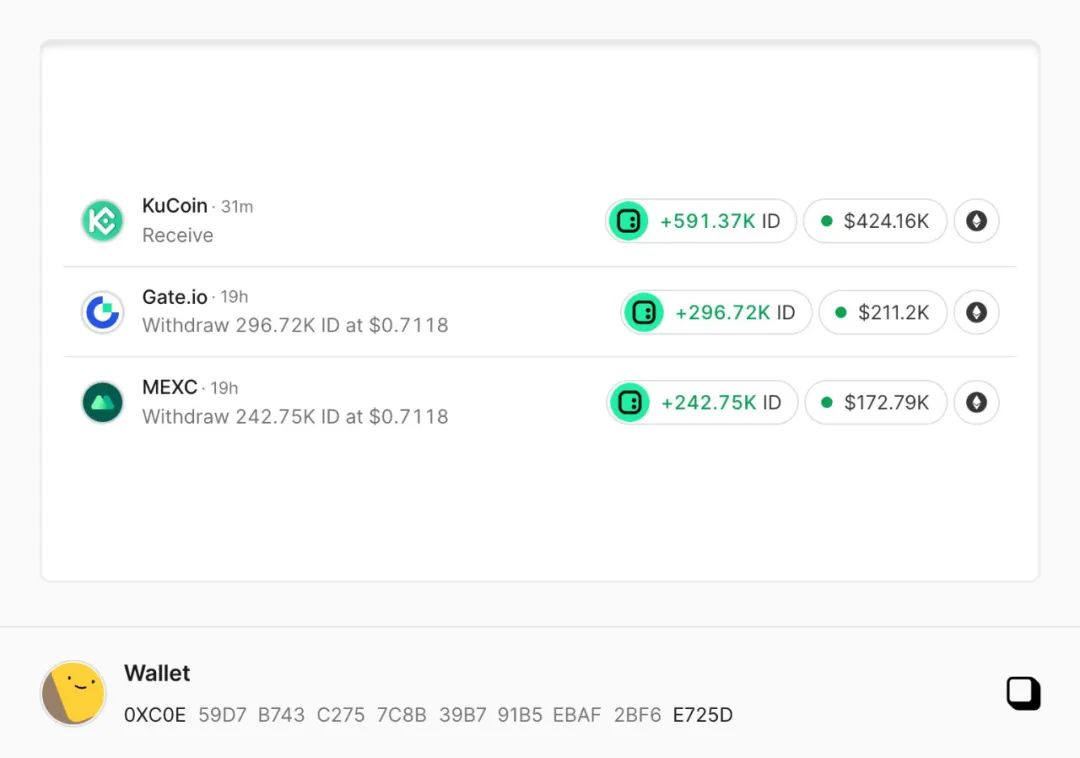Open the MEXC entity name link

(x=170, y=387)
